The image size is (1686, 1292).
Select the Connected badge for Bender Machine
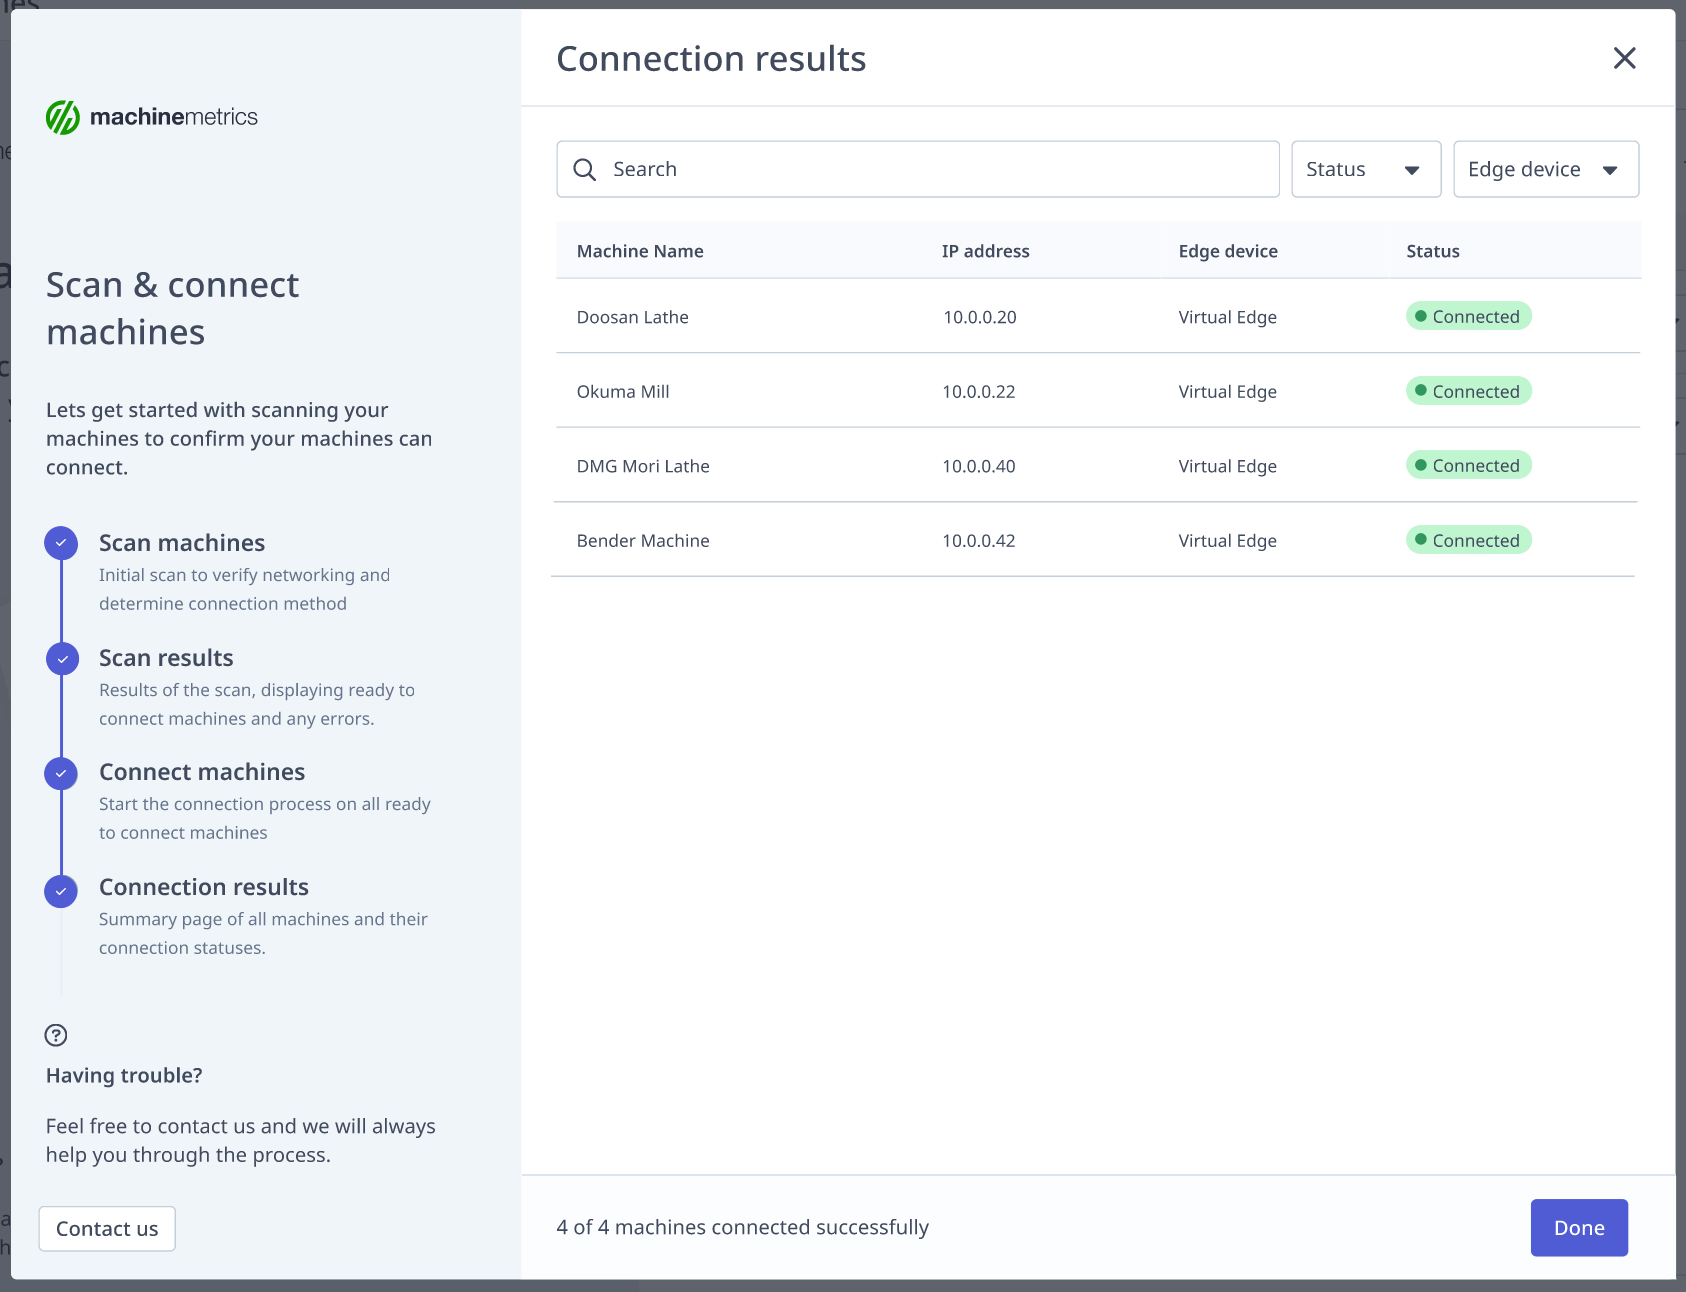tap(1468, 540)
